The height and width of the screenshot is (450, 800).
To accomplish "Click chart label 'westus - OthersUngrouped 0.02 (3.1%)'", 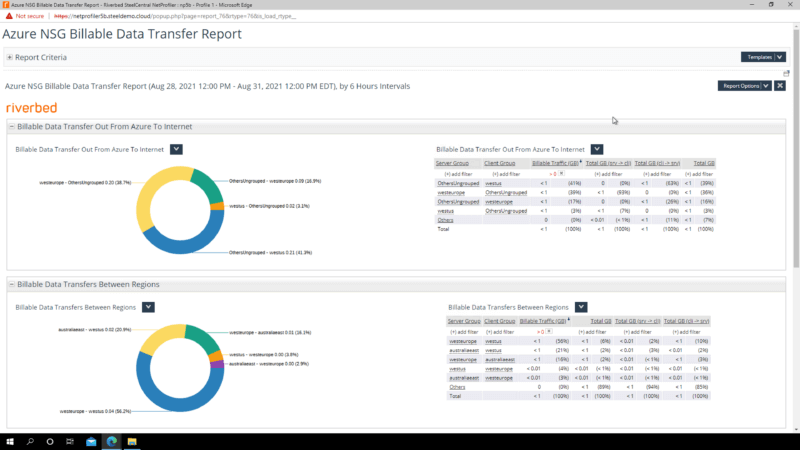I will pyautogui.click(x=269, y=206).
